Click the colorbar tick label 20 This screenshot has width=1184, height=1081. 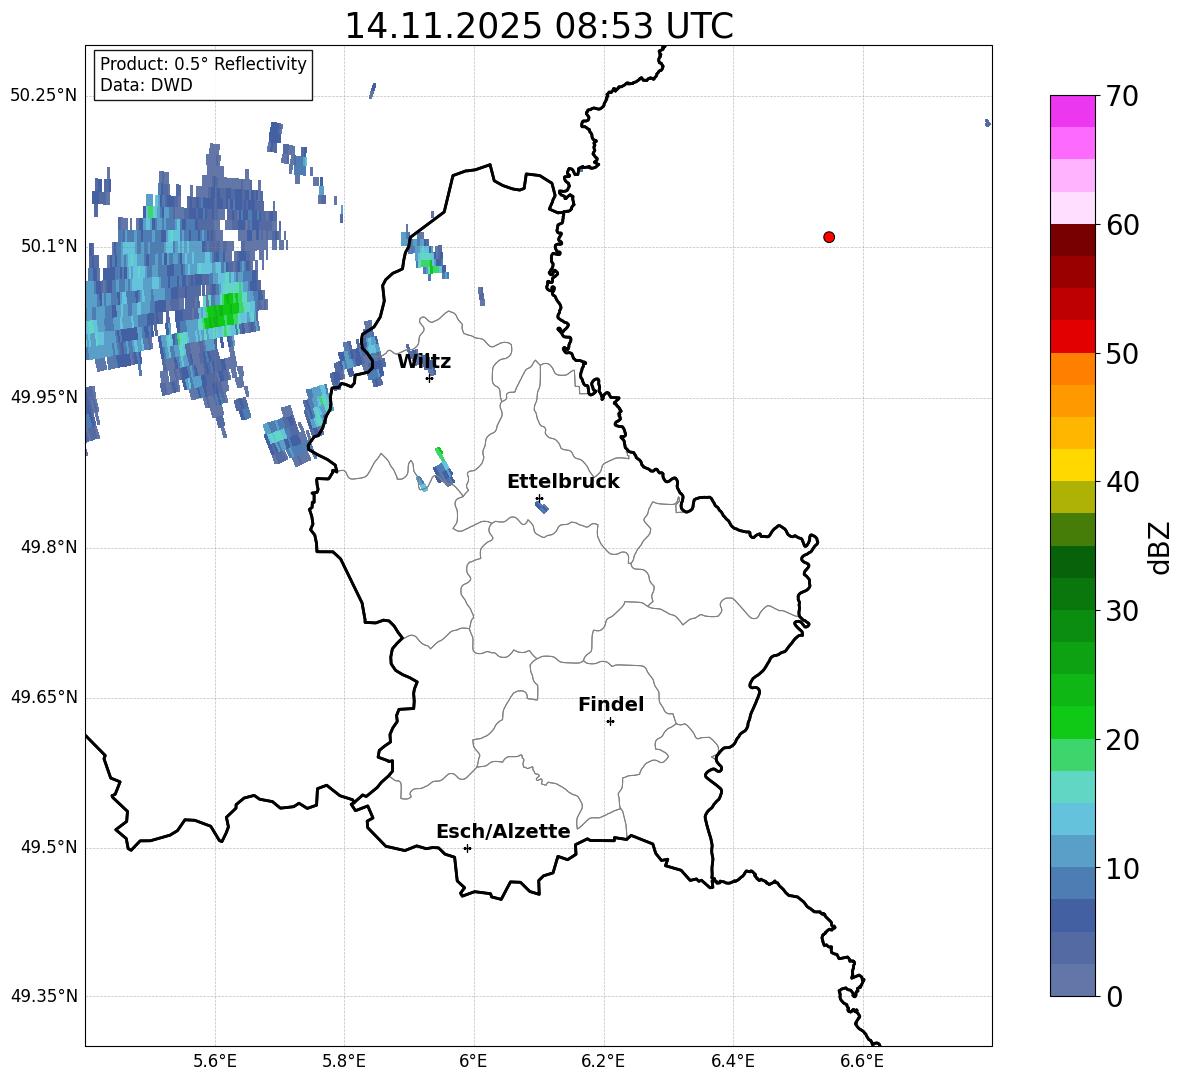[x=1122, y=739]
